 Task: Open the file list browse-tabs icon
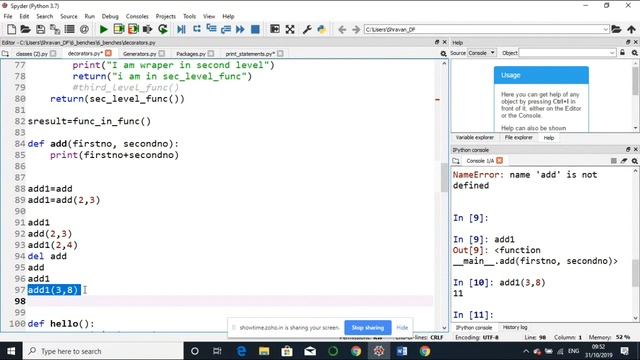[x=69, y=29]
